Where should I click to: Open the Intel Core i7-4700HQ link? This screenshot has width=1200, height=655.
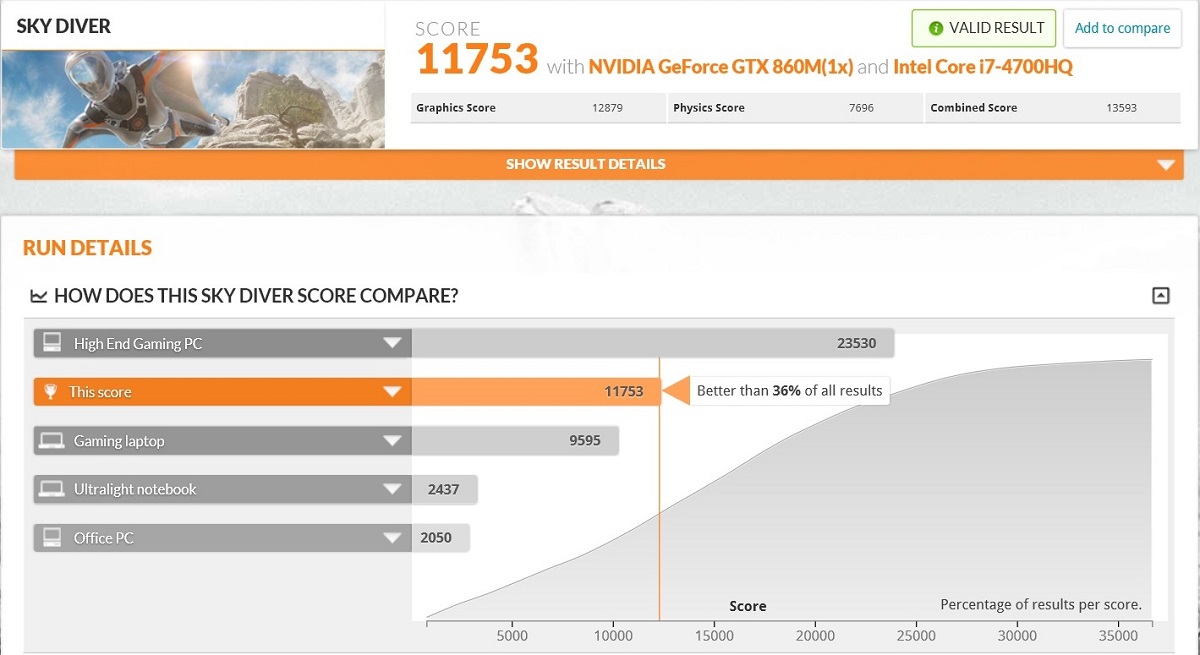(983, 67)
